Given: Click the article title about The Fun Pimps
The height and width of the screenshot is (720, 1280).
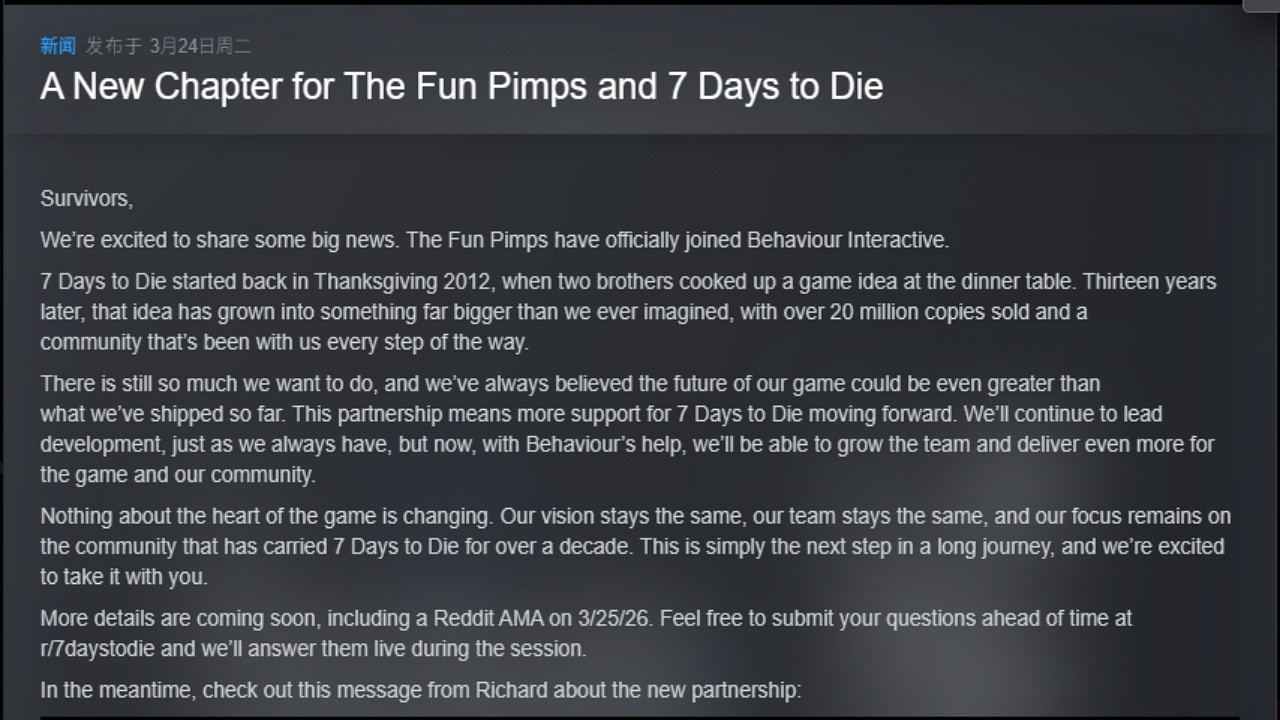Looking at the screenshot, I should tap(461, 87).
